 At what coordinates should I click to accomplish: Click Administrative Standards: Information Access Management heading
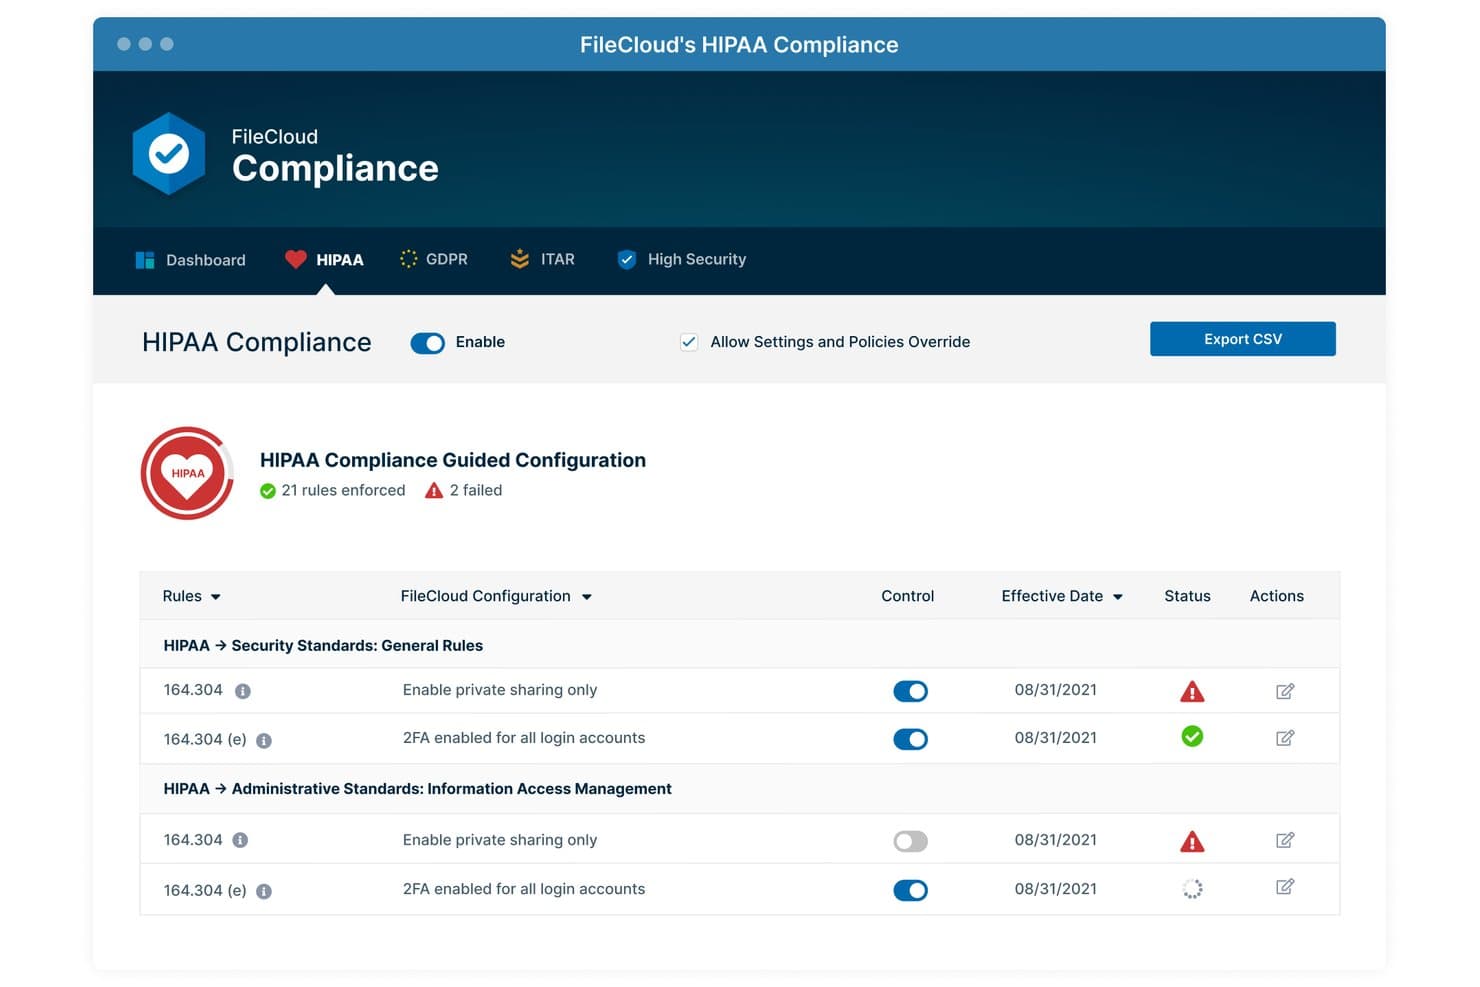pos(417,789)
